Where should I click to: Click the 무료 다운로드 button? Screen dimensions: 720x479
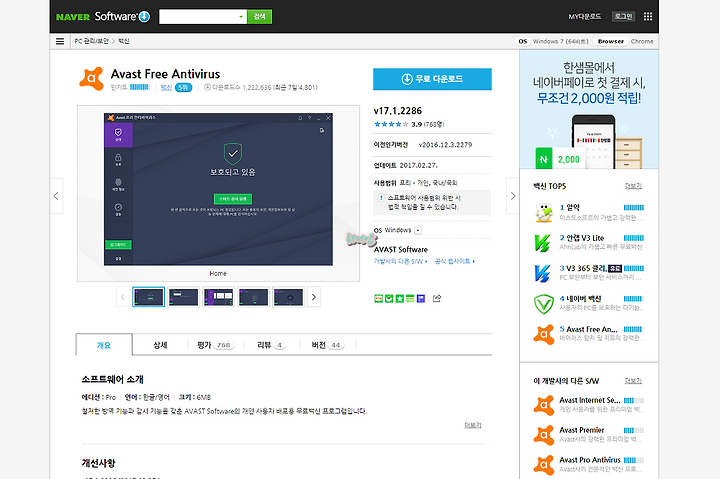432,79
